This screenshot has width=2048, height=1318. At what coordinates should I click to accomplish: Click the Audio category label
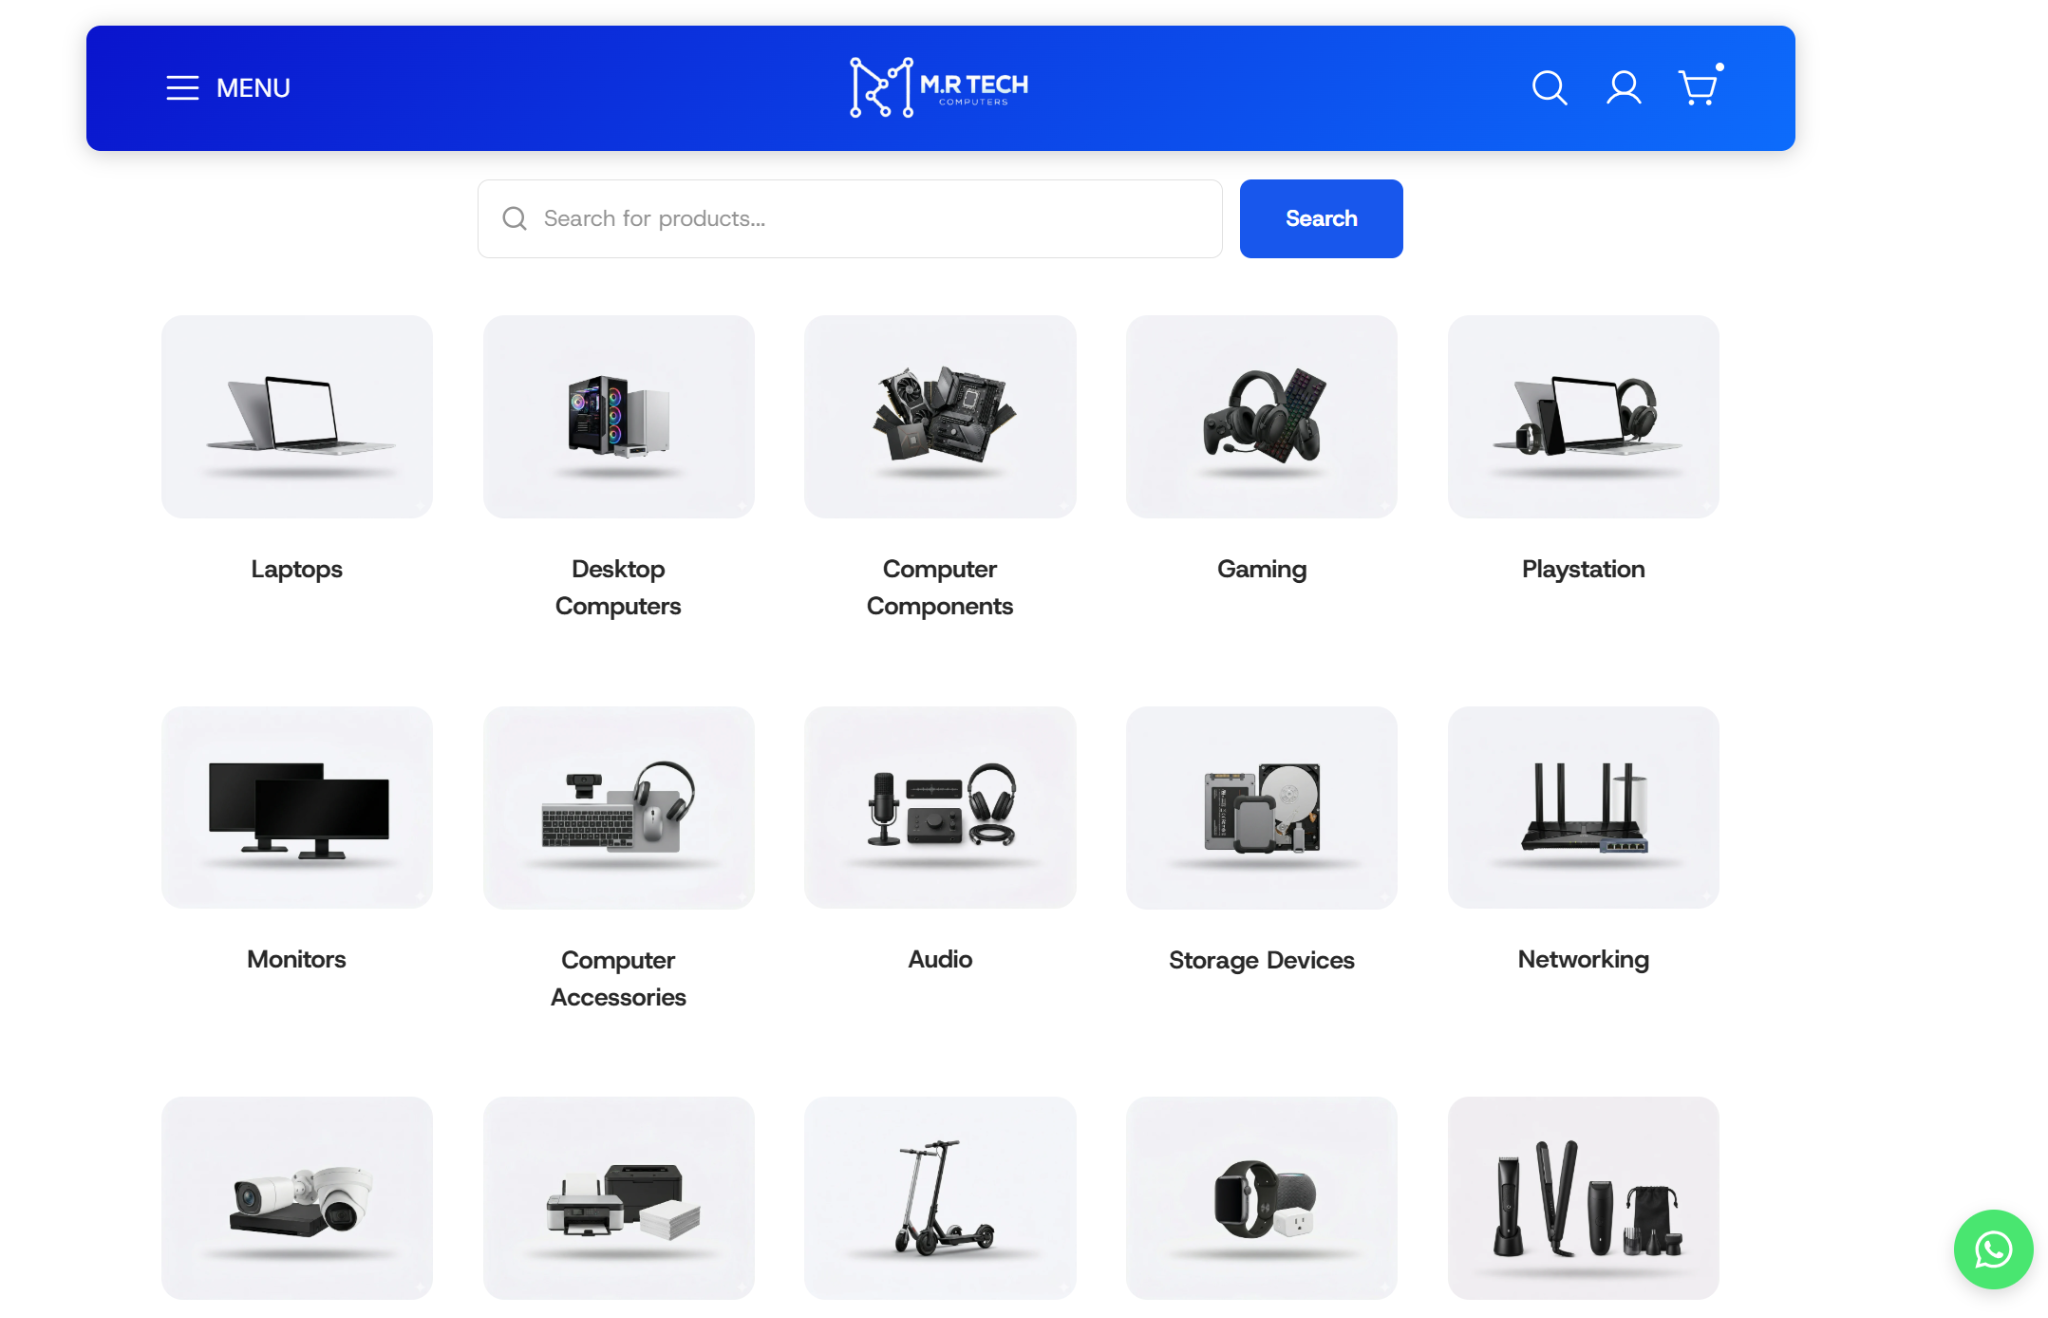pyautogui.click(x=940, y=959)
